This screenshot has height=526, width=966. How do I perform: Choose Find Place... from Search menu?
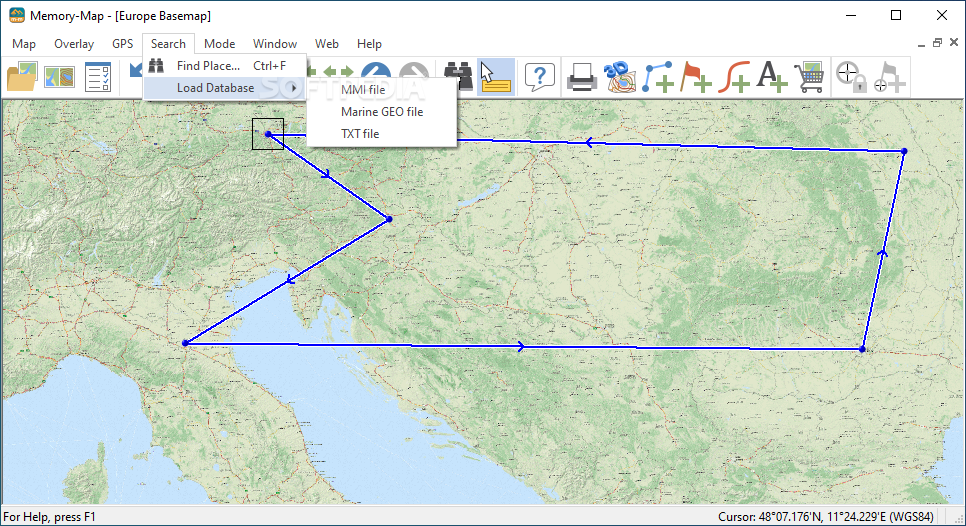[225, 65]
